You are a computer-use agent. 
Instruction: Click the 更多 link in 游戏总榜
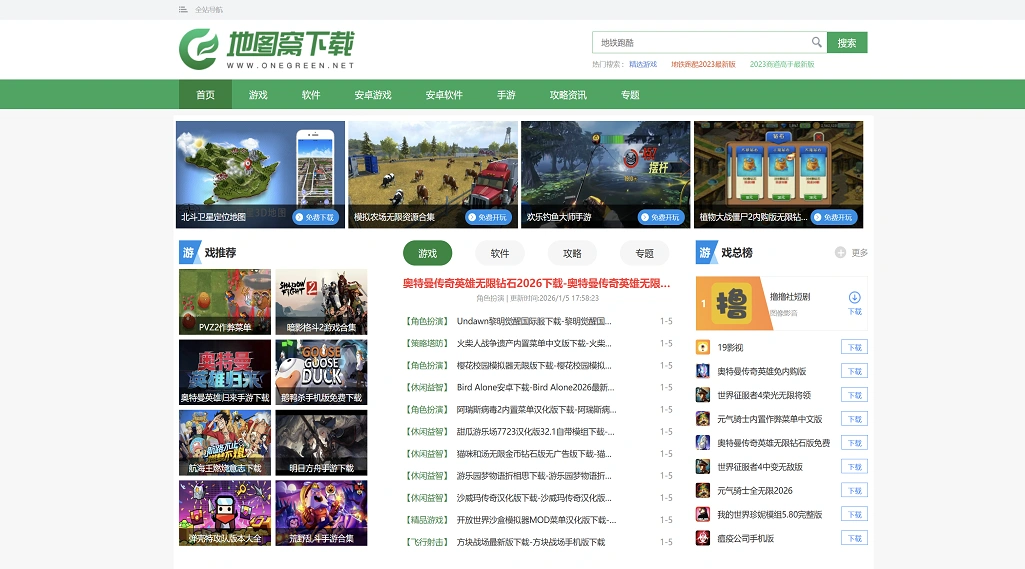pyautogui.click(x=860, y=252)
